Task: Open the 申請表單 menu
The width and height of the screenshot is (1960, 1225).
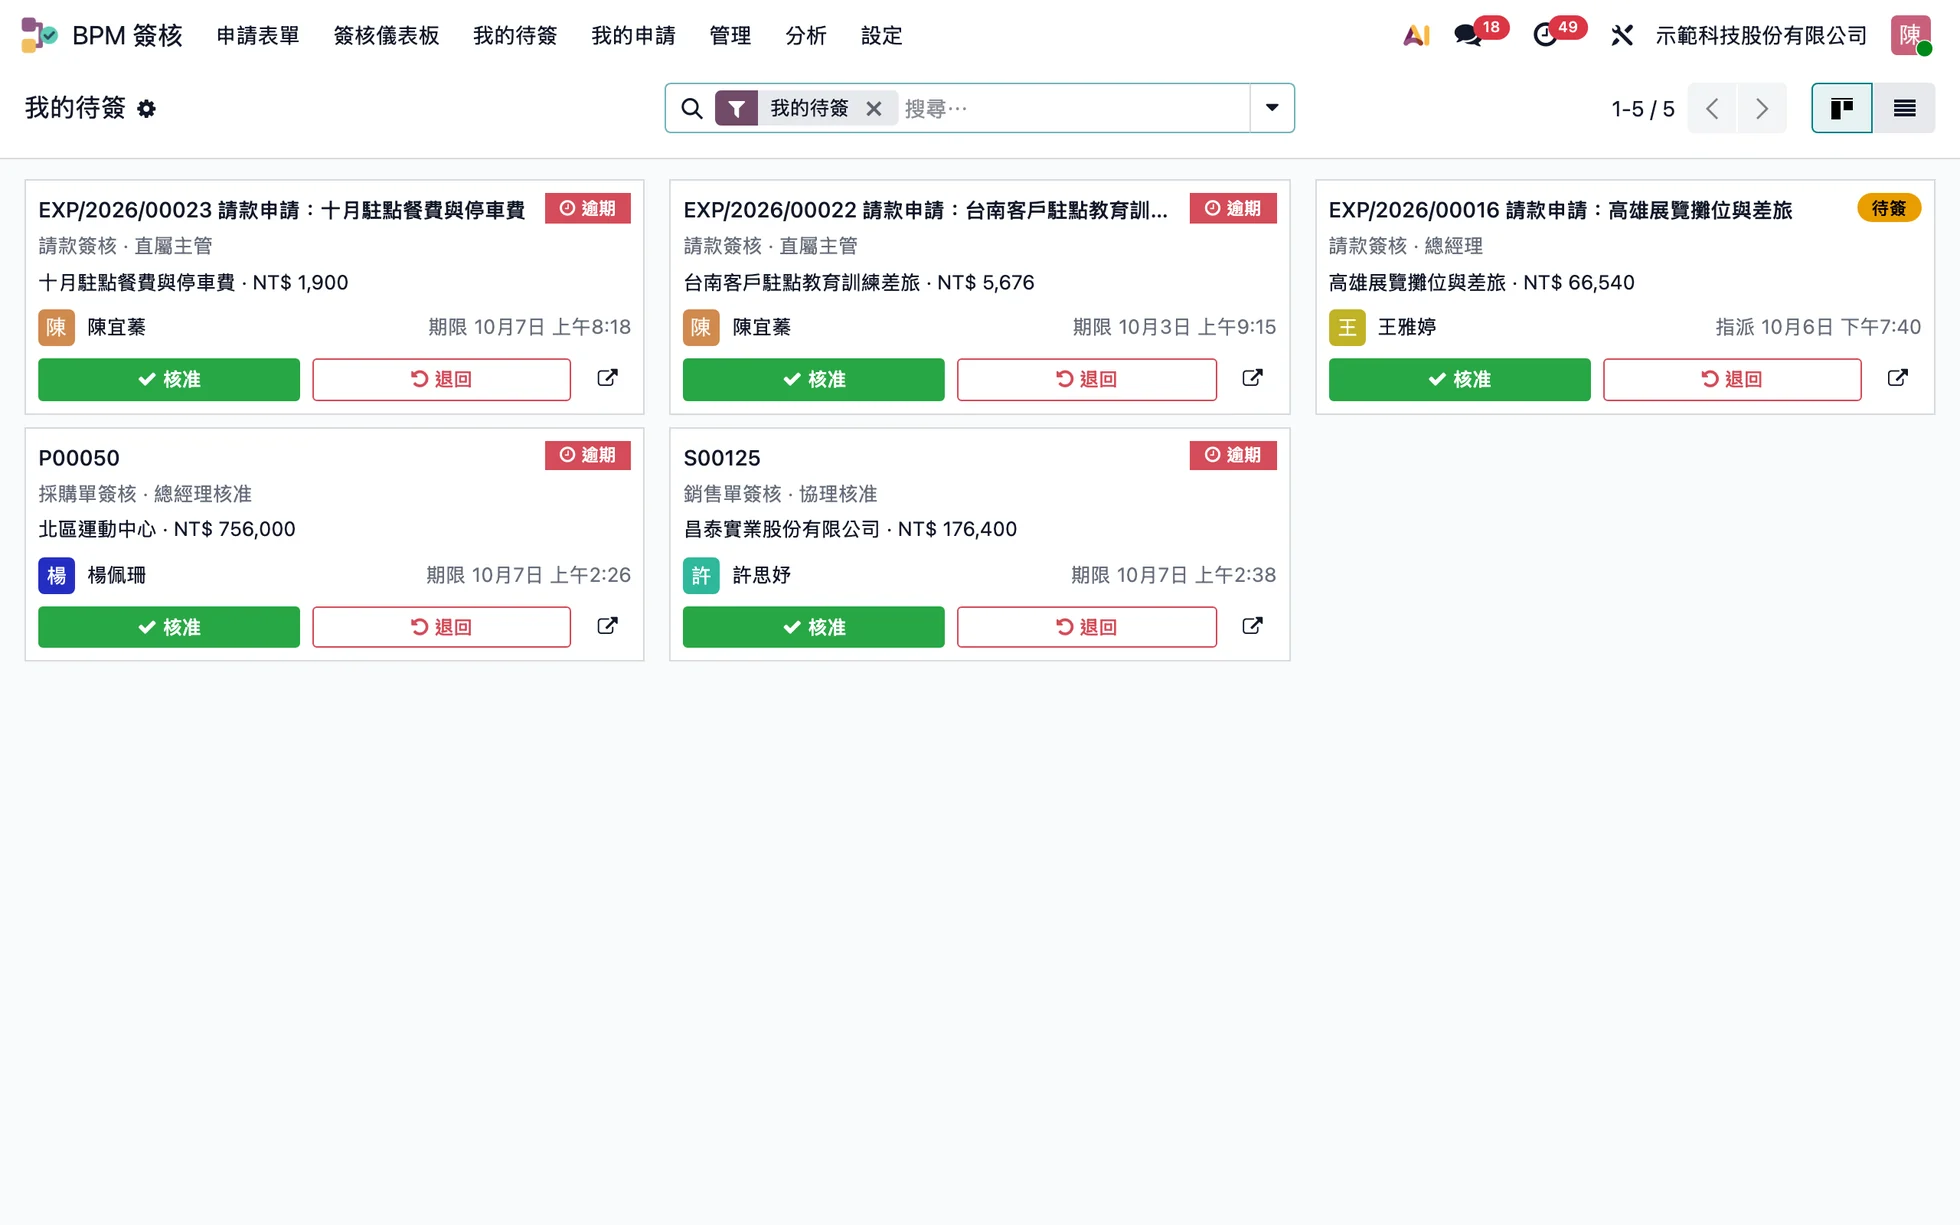Action: point(258,36)
